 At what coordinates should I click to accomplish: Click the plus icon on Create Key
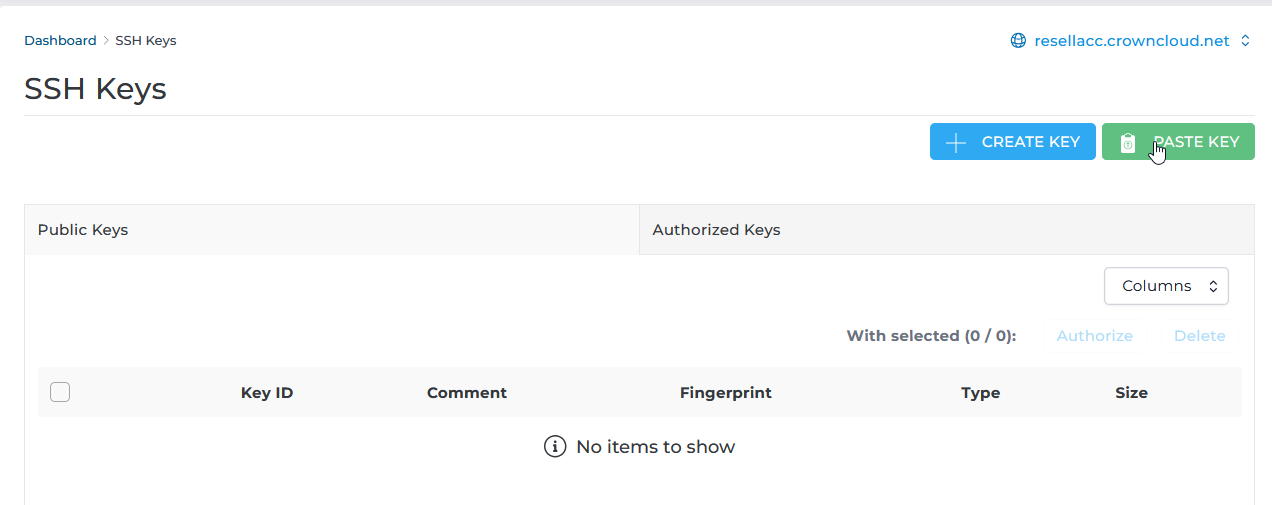[x=956, y=142]
